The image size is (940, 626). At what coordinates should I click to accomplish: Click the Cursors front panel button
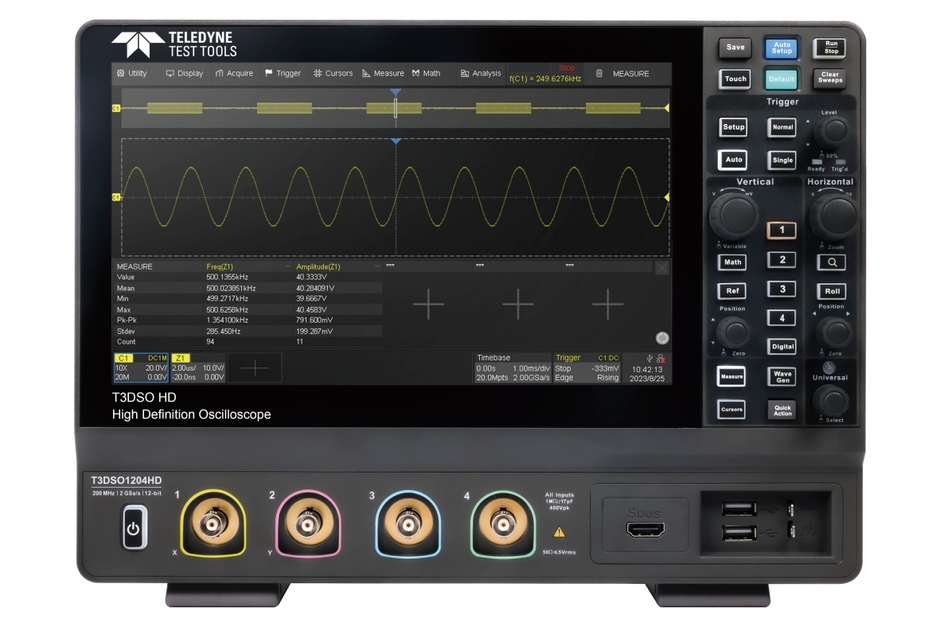click(x=732, y=410)
